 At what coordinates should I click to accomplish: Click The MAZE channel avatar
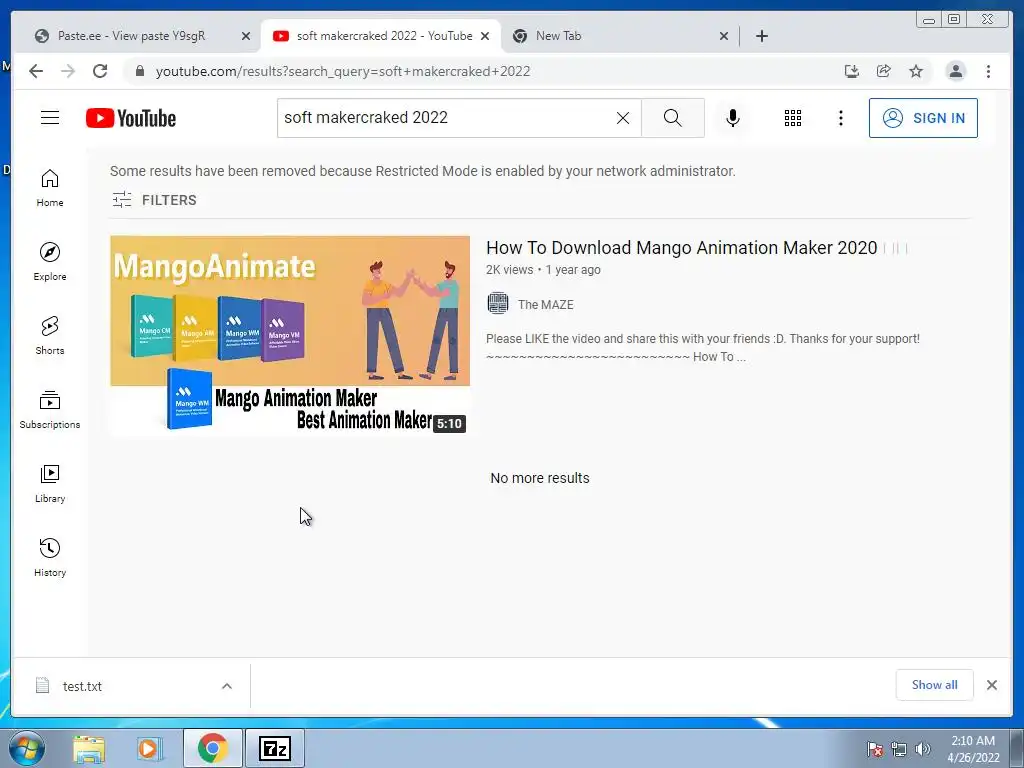tap(498, 304)
